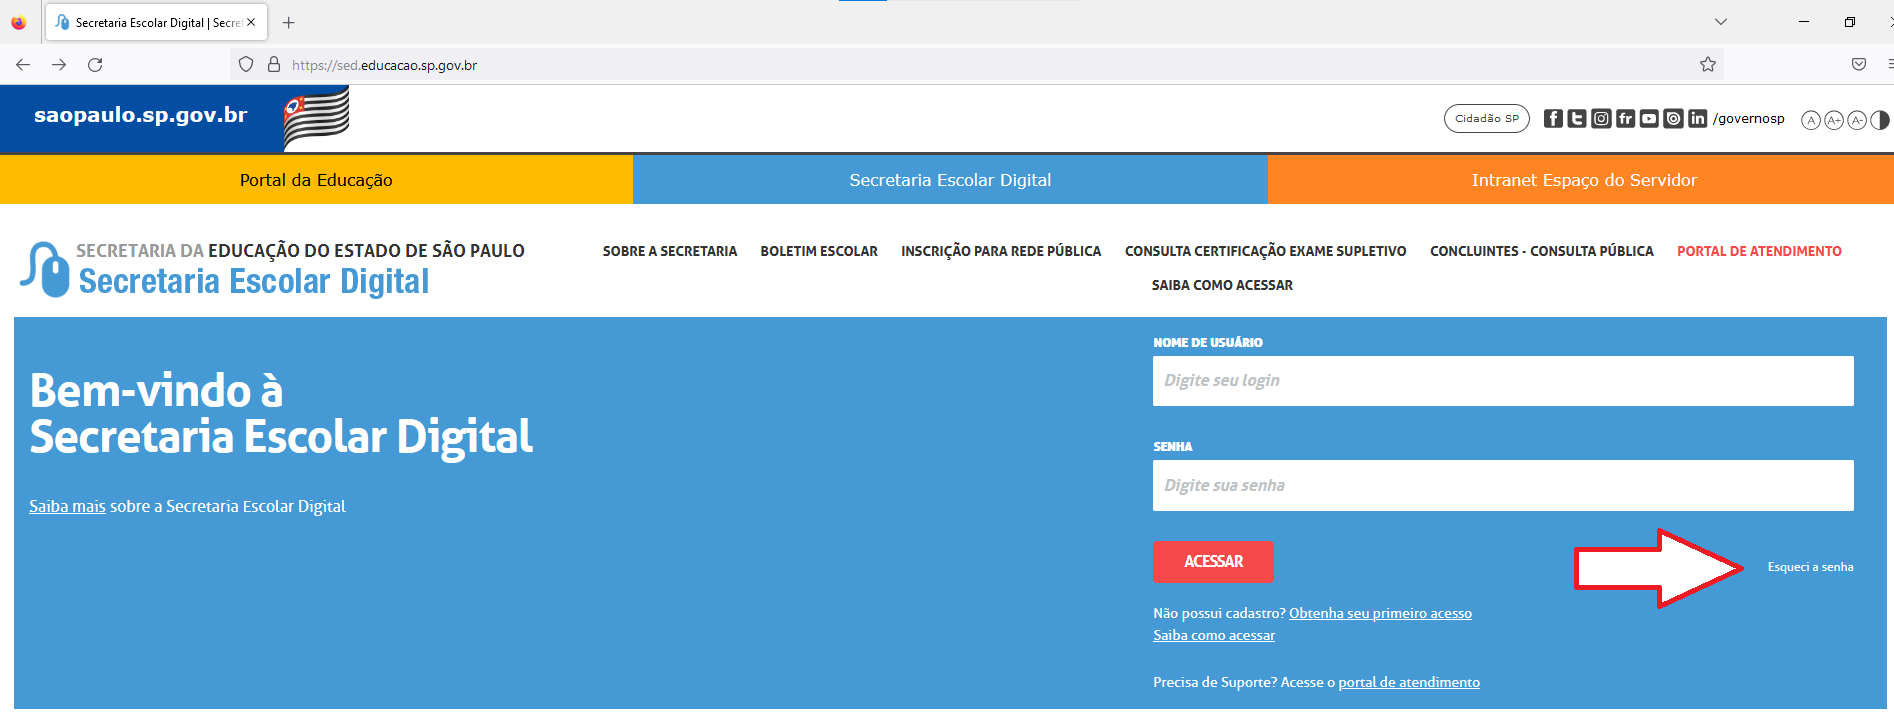Increase font size with A+ icon
Viewport: 1894px width, 727px height.
pos(1834,120)
